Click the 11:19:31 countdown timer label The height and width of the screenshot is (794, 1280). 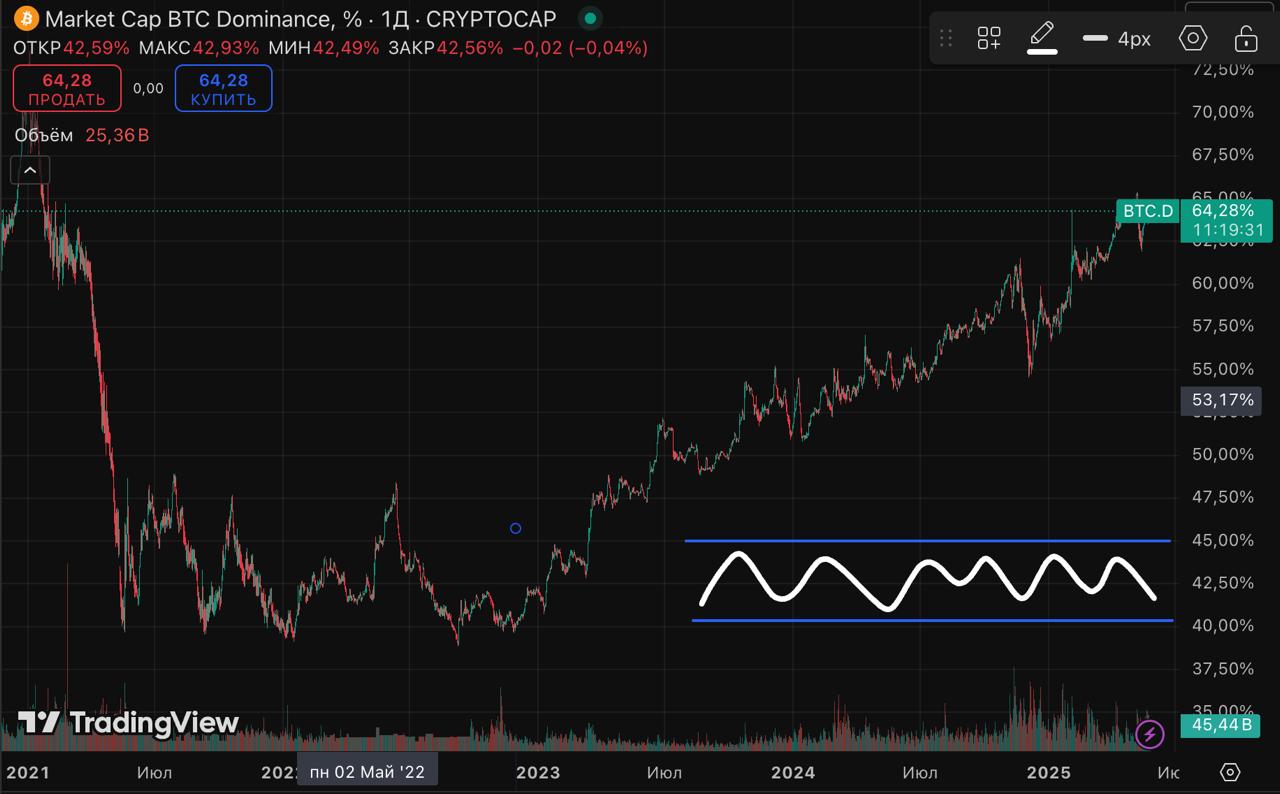pos(1226,231)
